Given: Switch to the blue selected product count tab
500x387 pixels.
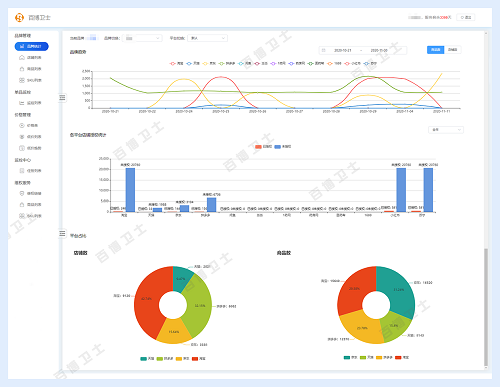Looking at the screenshot, I should coord(435,50).
